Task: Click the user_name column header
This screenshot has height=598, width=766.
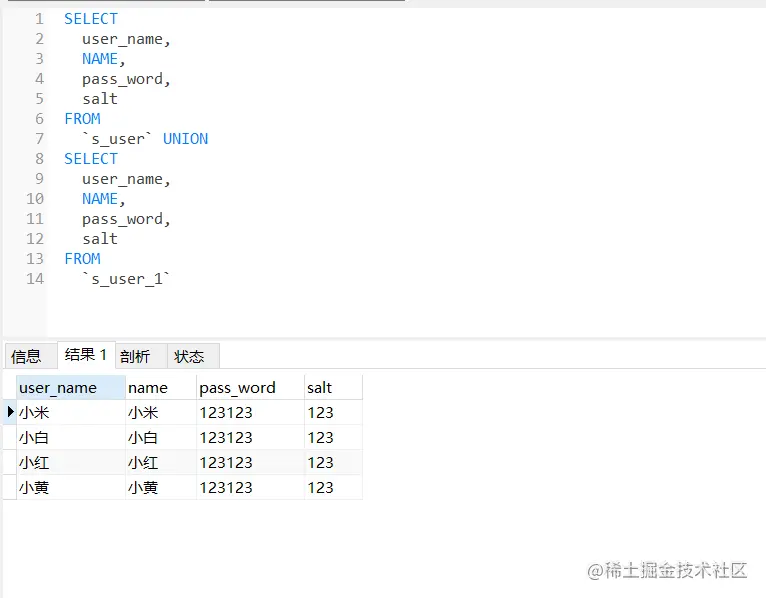Action: click(x=58, y=388)
